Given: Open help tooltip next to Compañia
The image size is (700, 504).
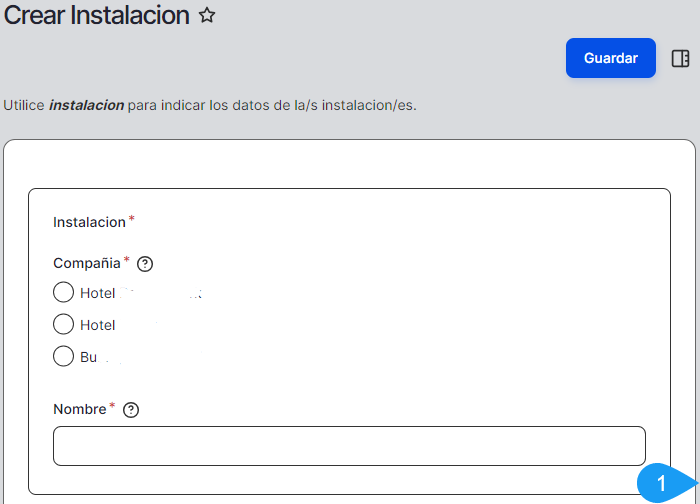Looking at the screenshot, I should 145,264.
